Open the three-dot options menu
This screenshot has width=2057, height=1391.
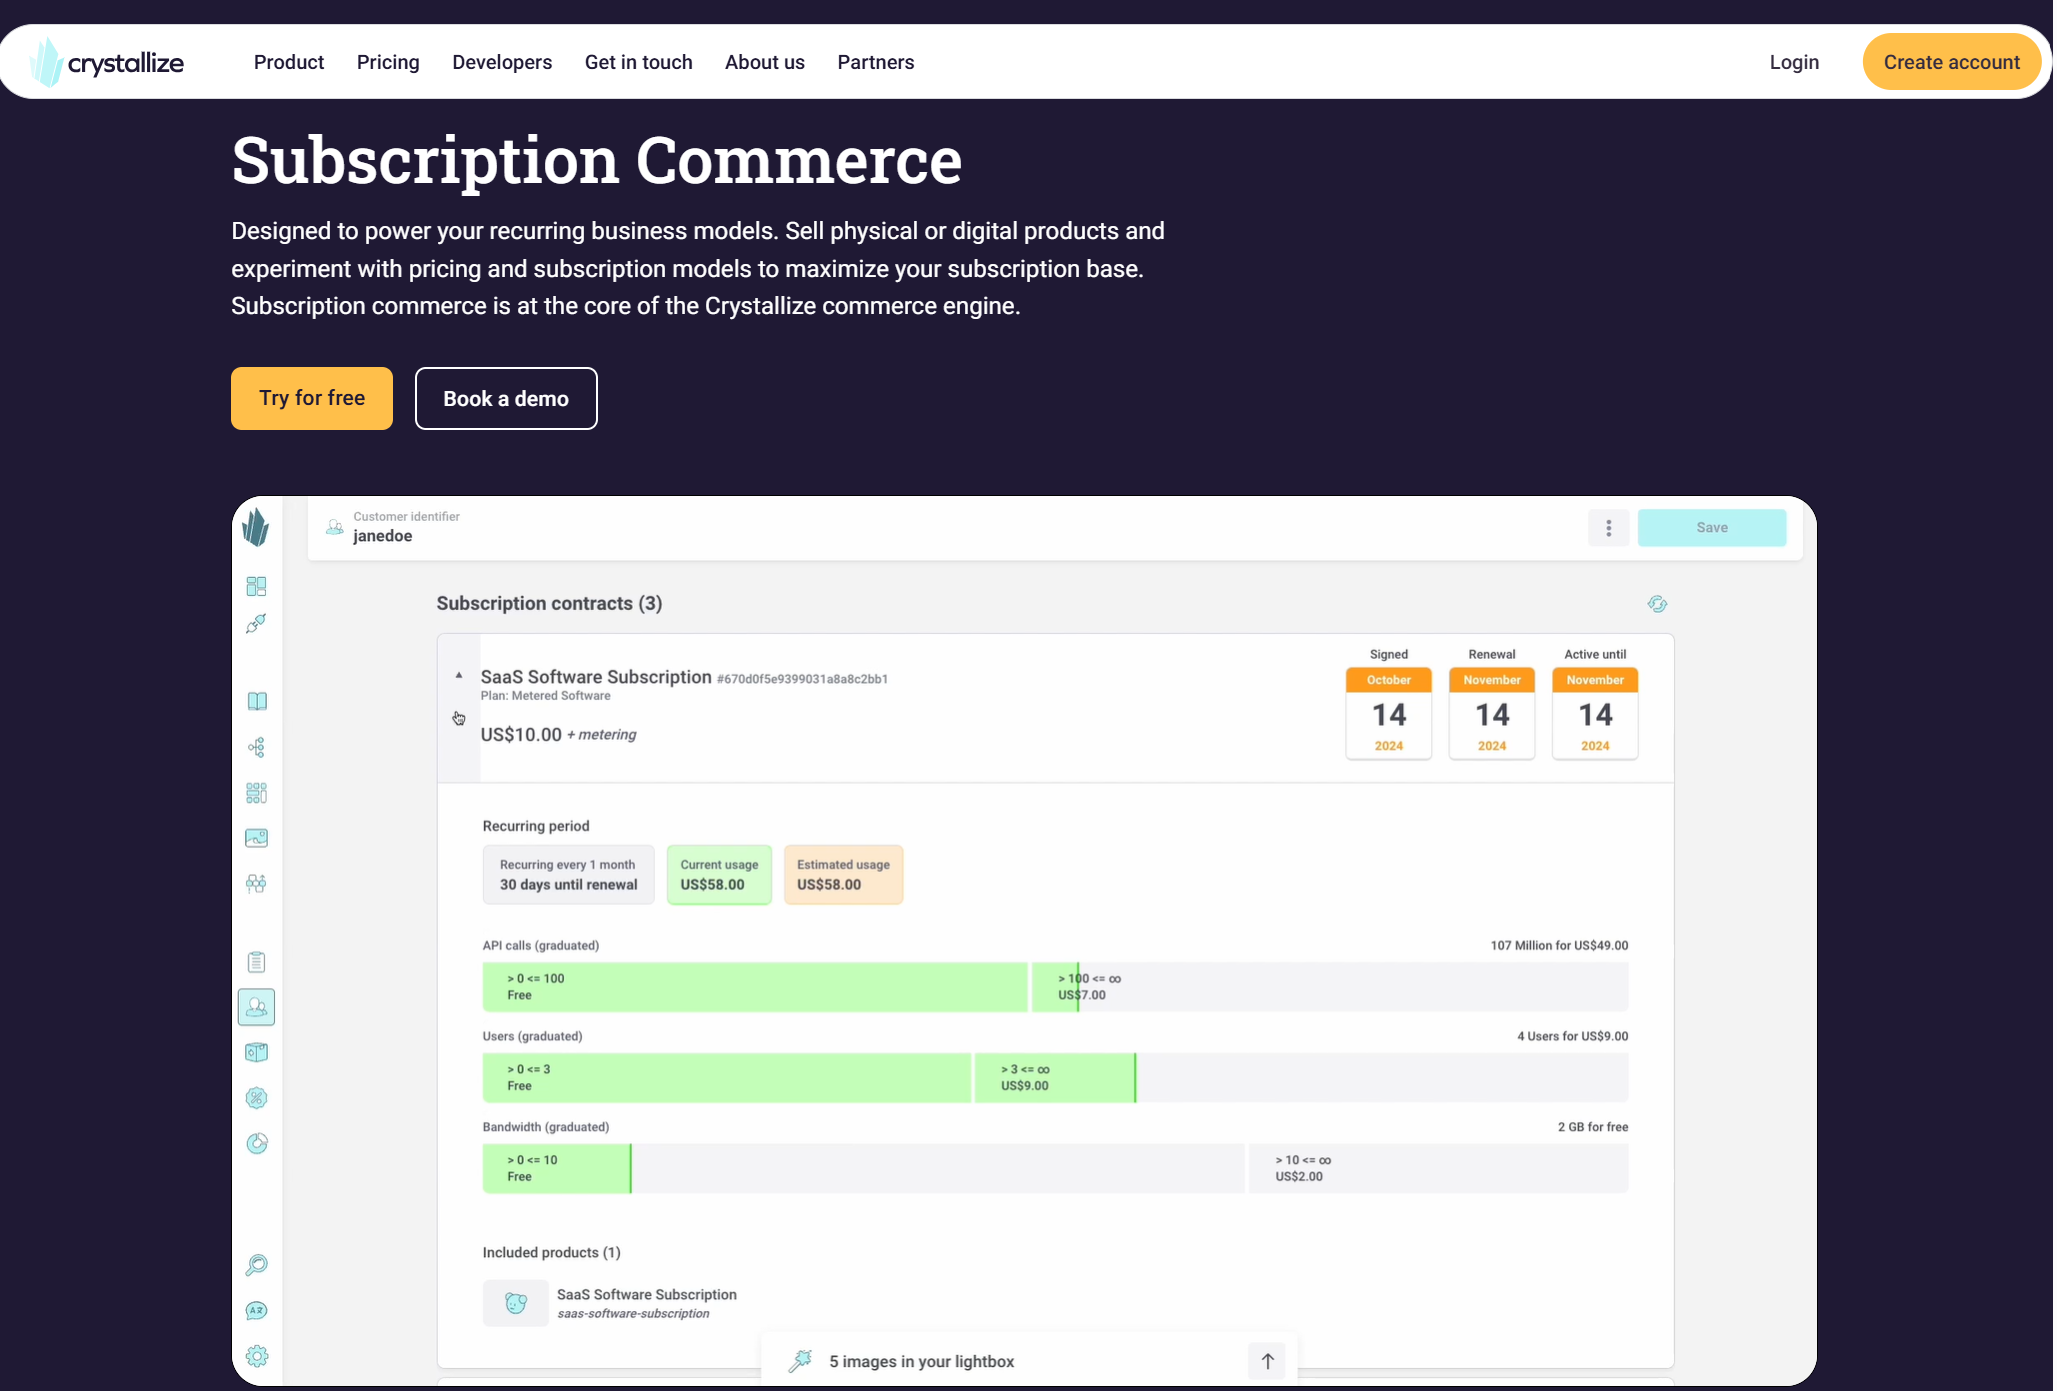(x=1608, y=528)
